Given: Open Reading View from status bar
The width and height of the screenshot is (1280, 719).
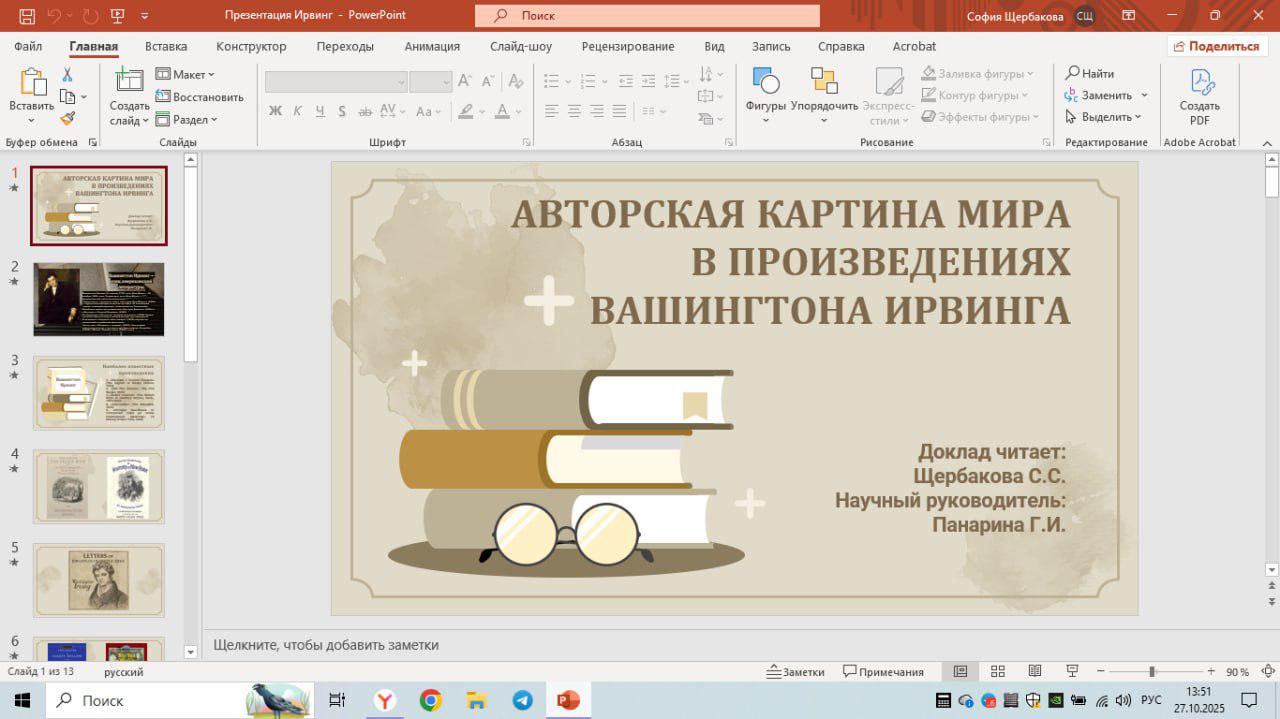Looking at the screenshot, I should (x=1035, y=672).
